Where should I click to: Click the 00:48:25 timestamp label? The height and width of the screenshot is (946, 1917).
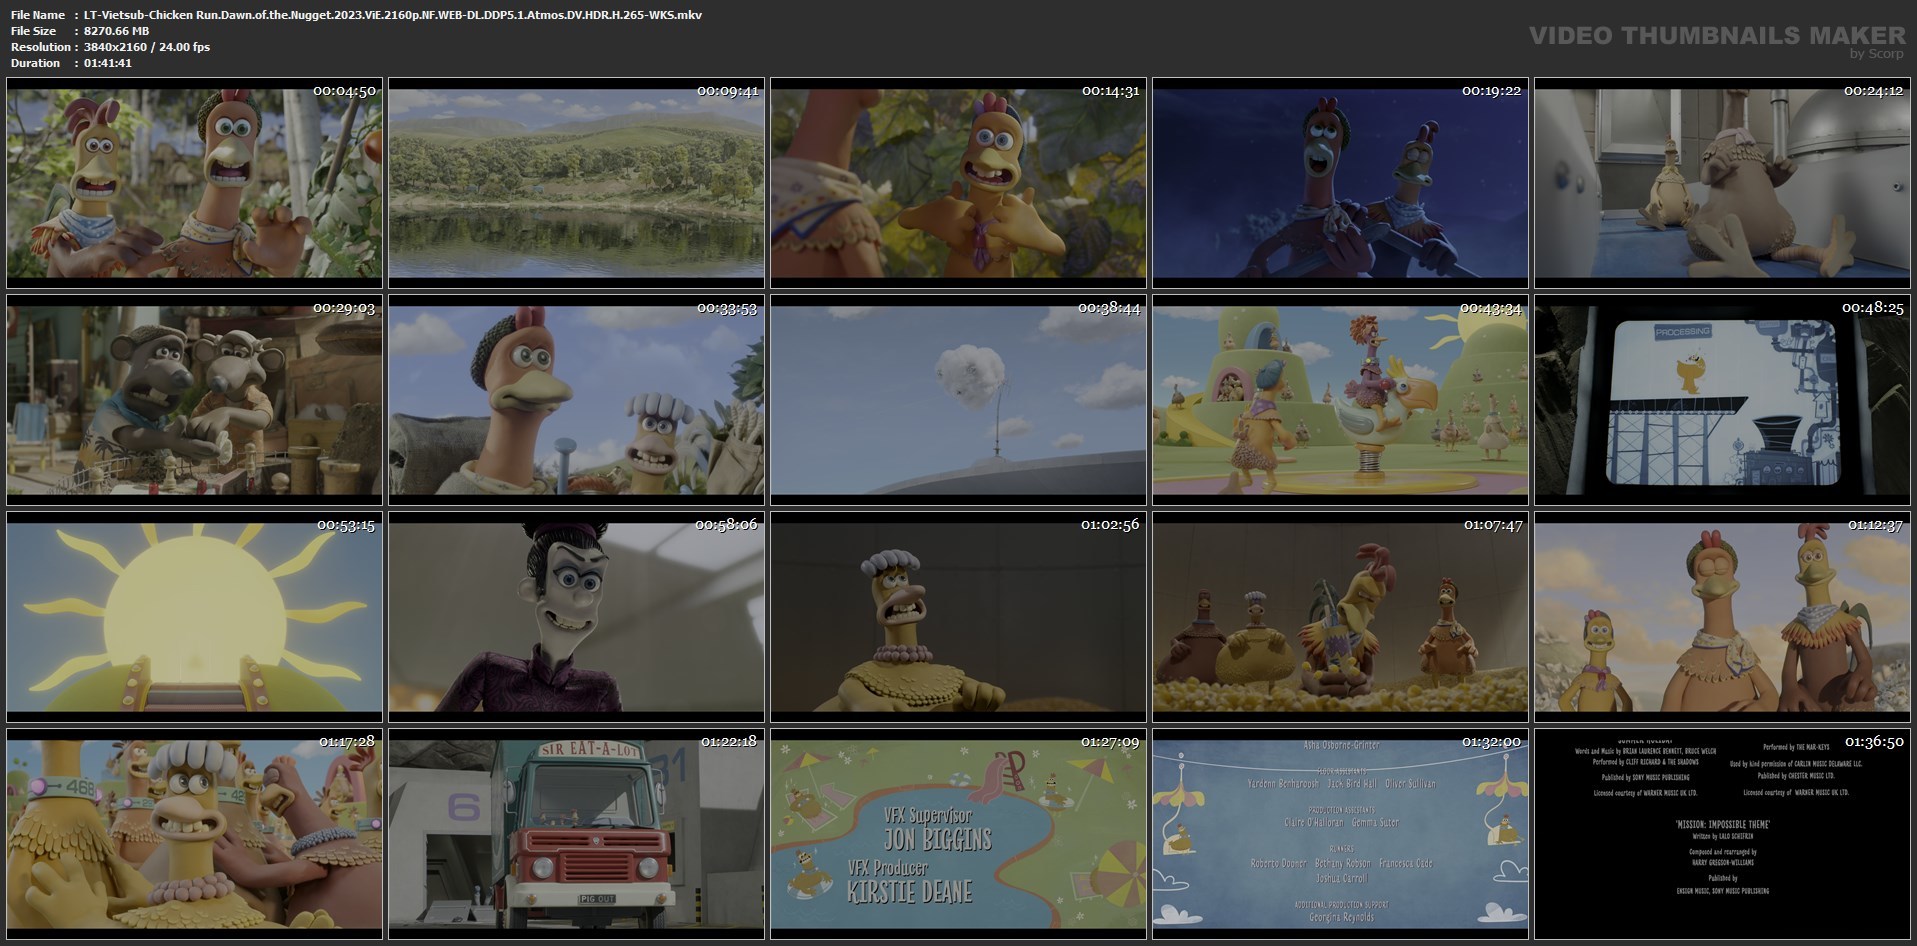1873,308
